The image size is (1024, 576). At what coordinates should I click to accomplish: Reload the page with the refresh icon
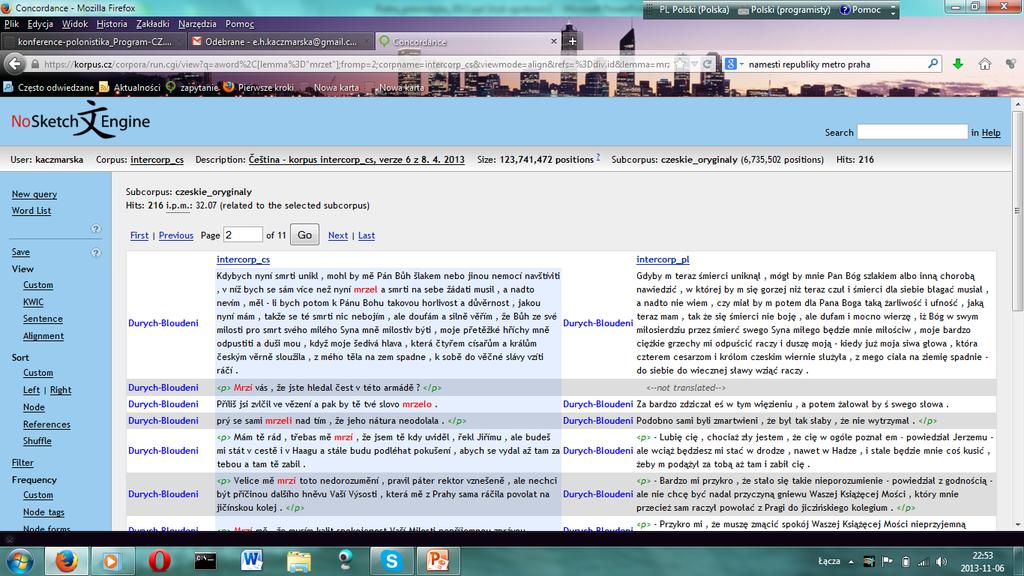(707, 64)
